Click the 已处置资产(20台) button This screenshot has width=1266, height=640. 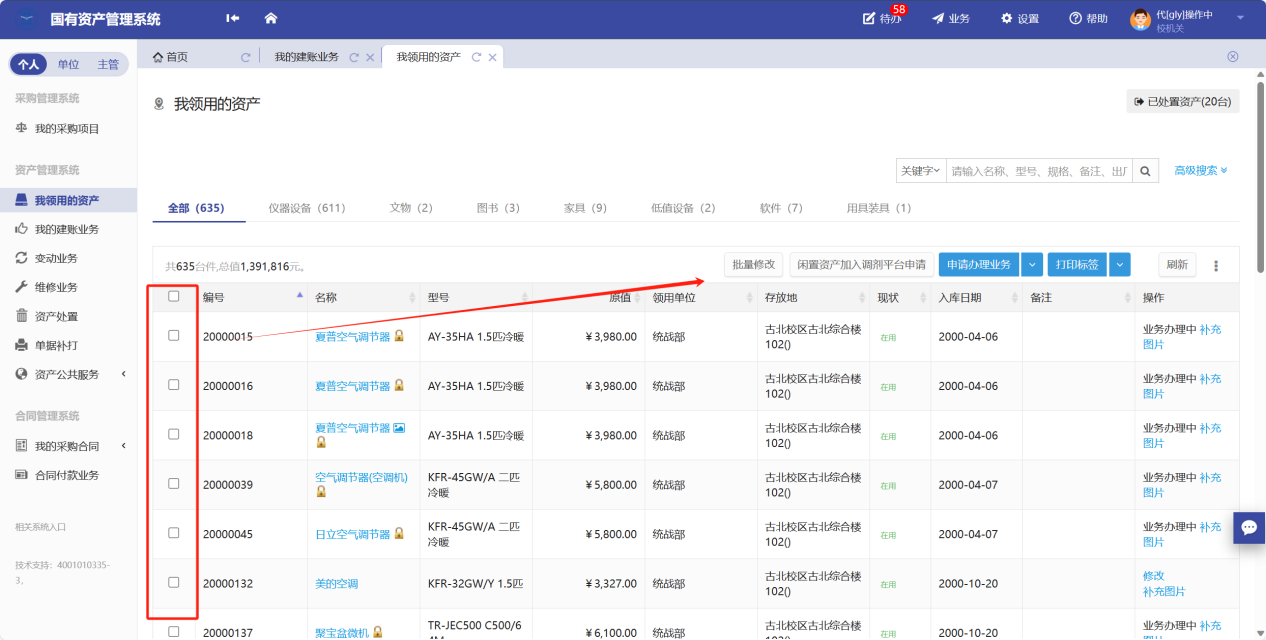[x=1182, y=102]
